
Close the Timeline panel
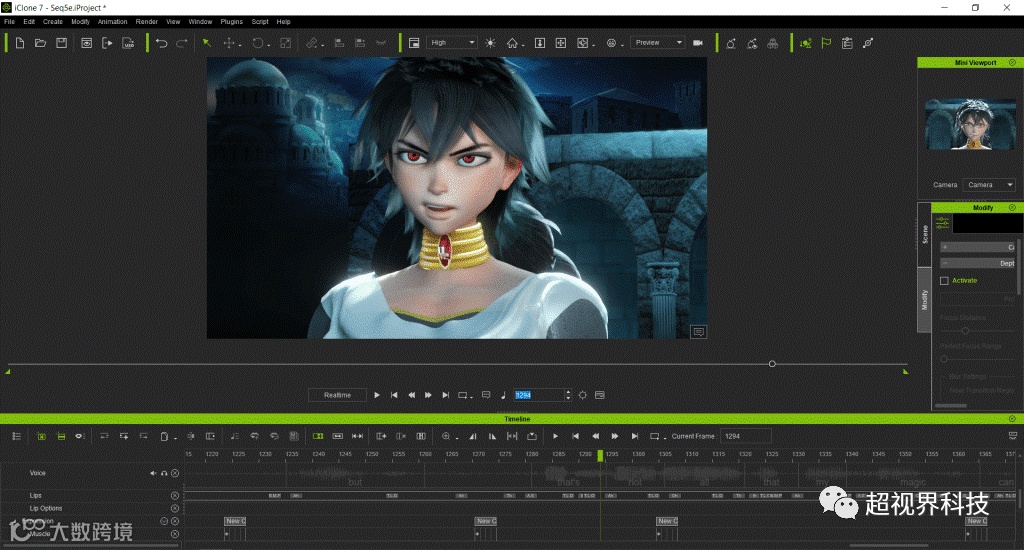coord(1012,419)
